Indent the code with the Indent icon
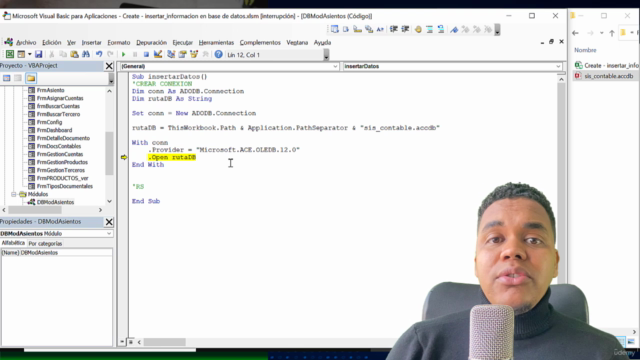The width and height of the screenshot is (640, 360). 394,29
